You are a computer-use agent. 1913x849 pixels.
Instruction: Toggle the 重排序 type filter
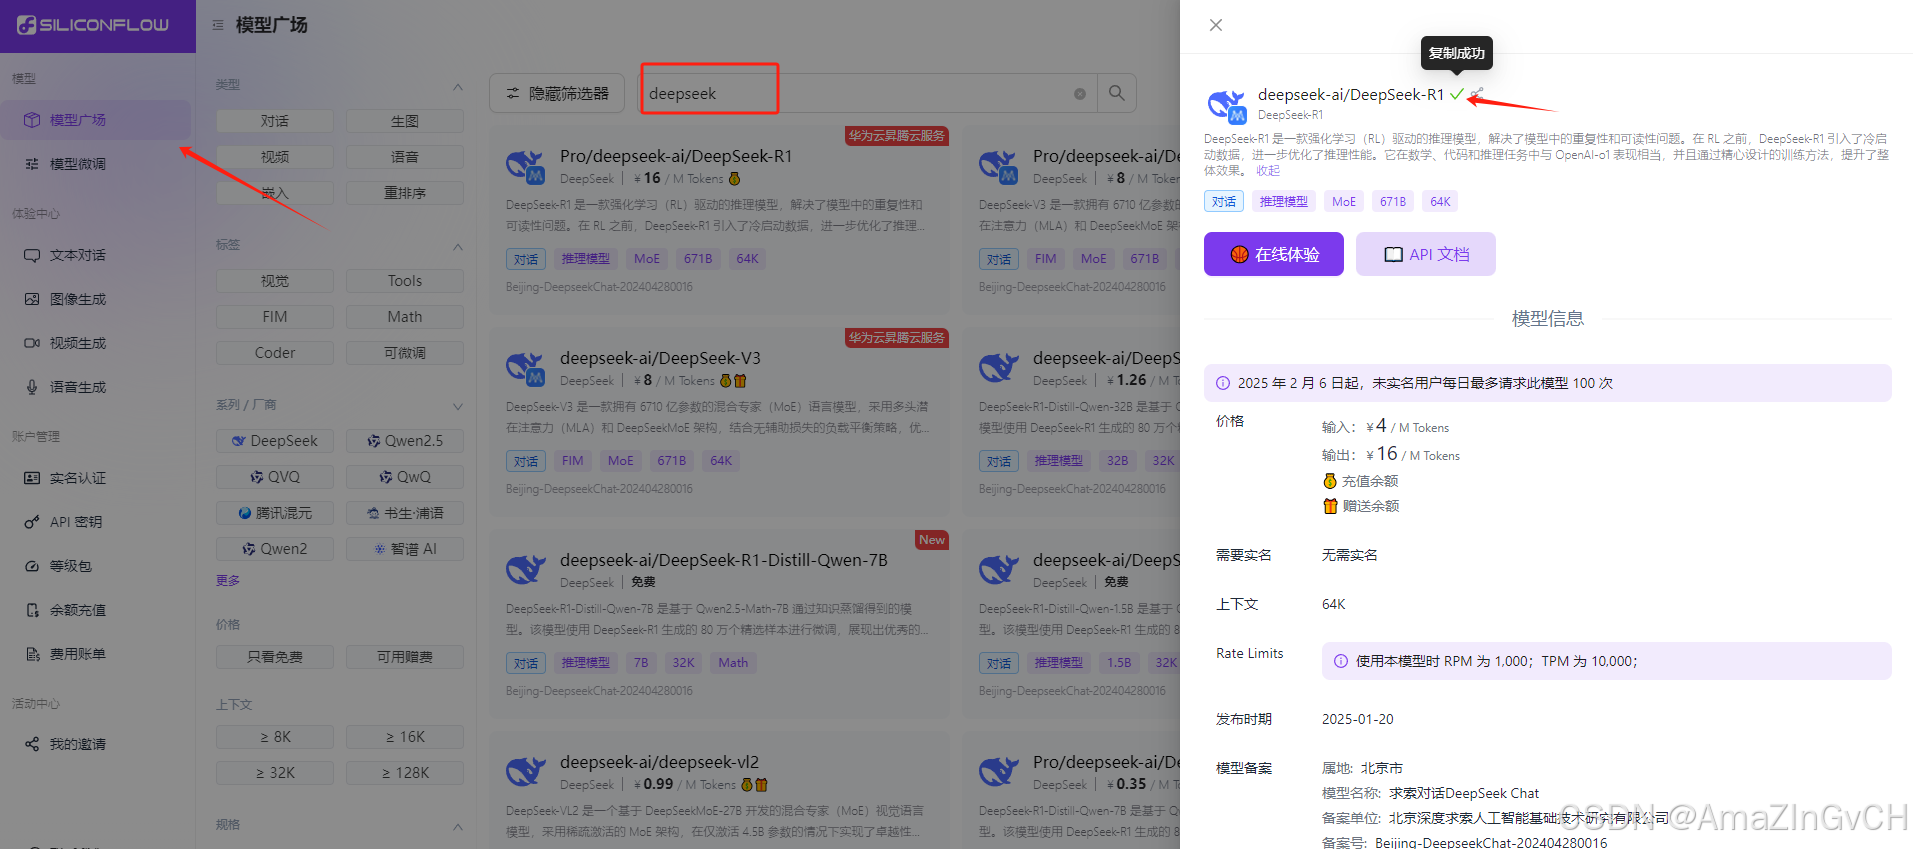click(x=405, y=193)
